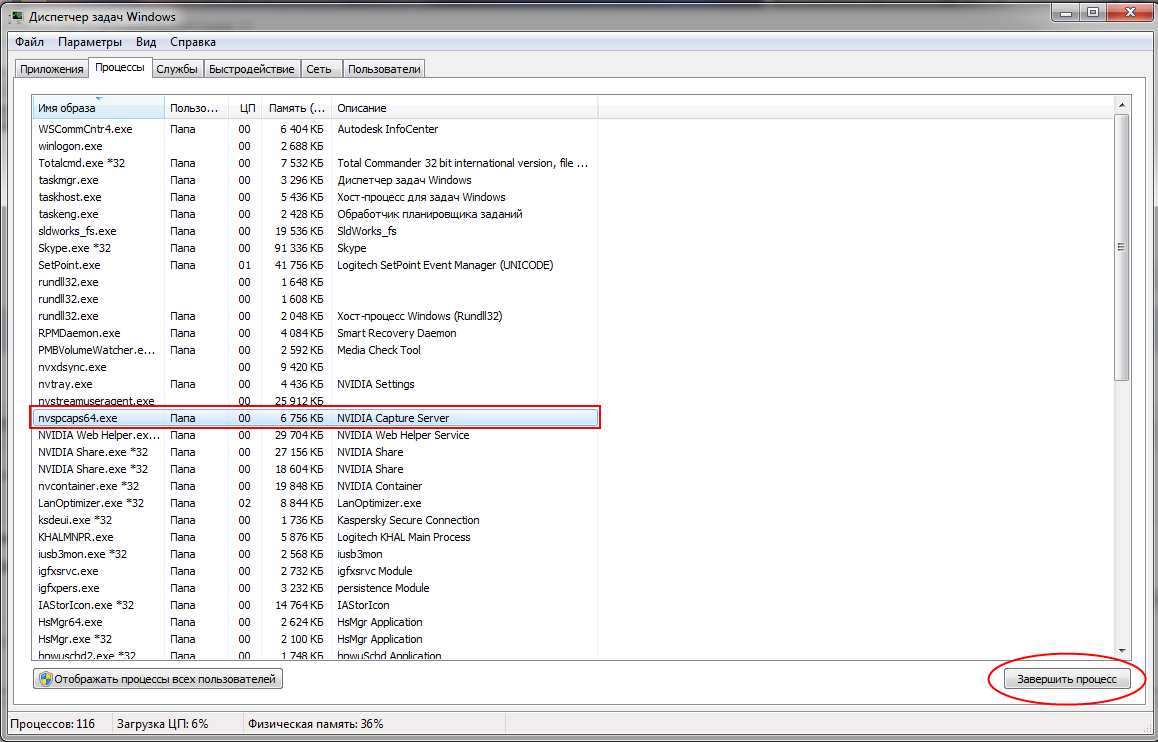This screenshot has width=1158, height=742.
Task: Select the igfxsrvc.exe process row
Action: coord(315,571)
